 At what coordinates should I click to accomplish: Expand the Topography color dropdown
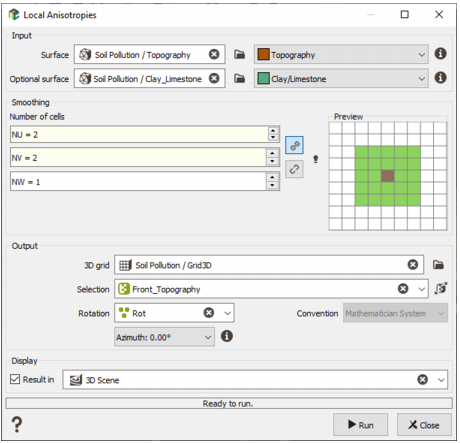422,55
